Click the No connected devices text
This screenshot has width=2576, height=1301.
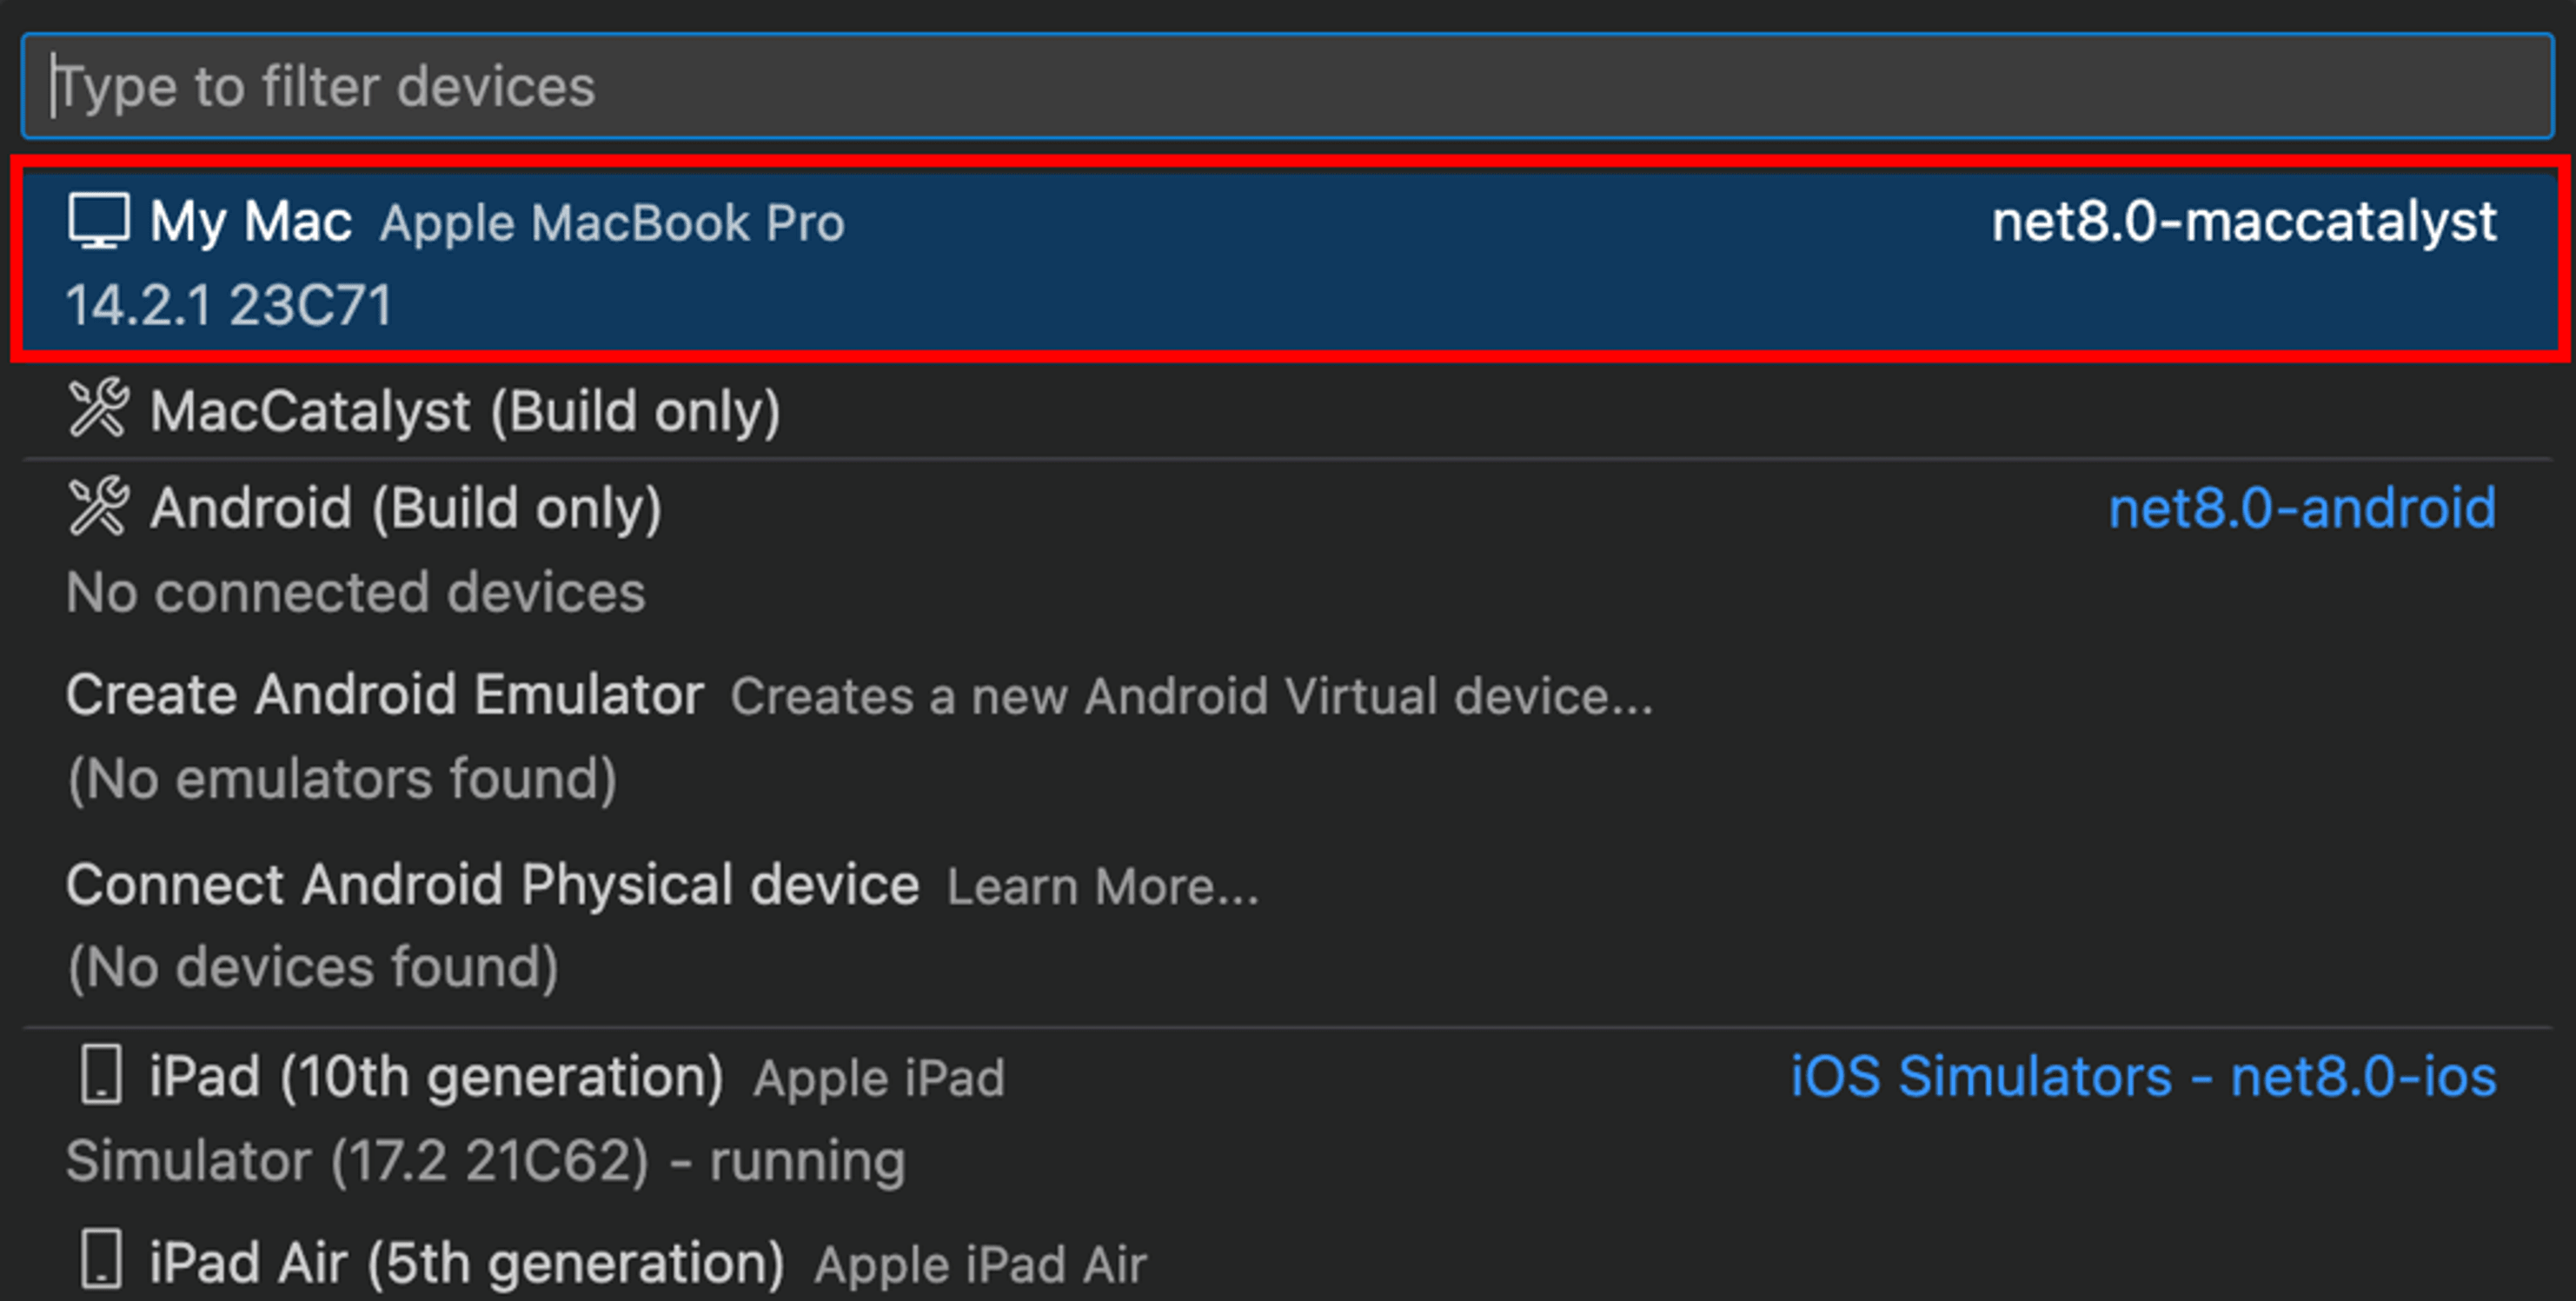(x=355, y=593)
